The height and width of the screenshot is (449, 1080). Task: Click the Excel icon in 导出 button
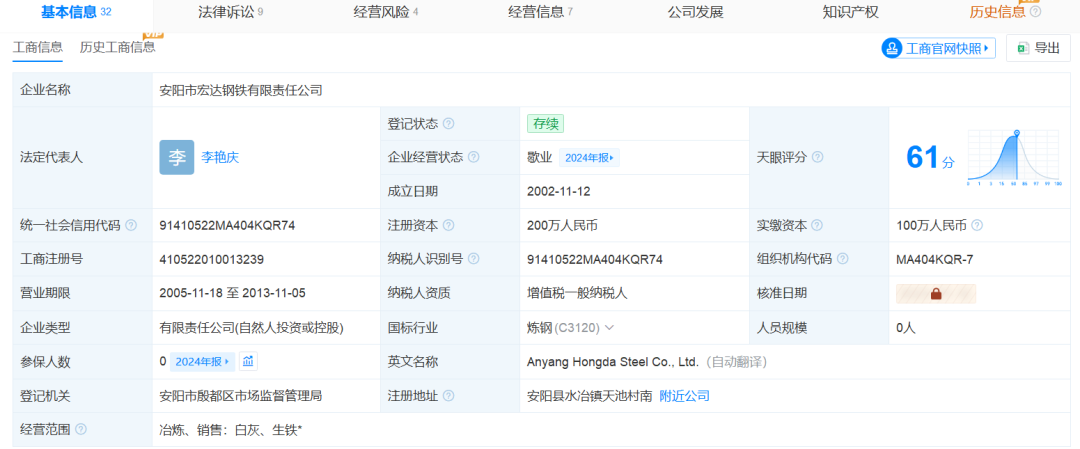click(1024, 48)
